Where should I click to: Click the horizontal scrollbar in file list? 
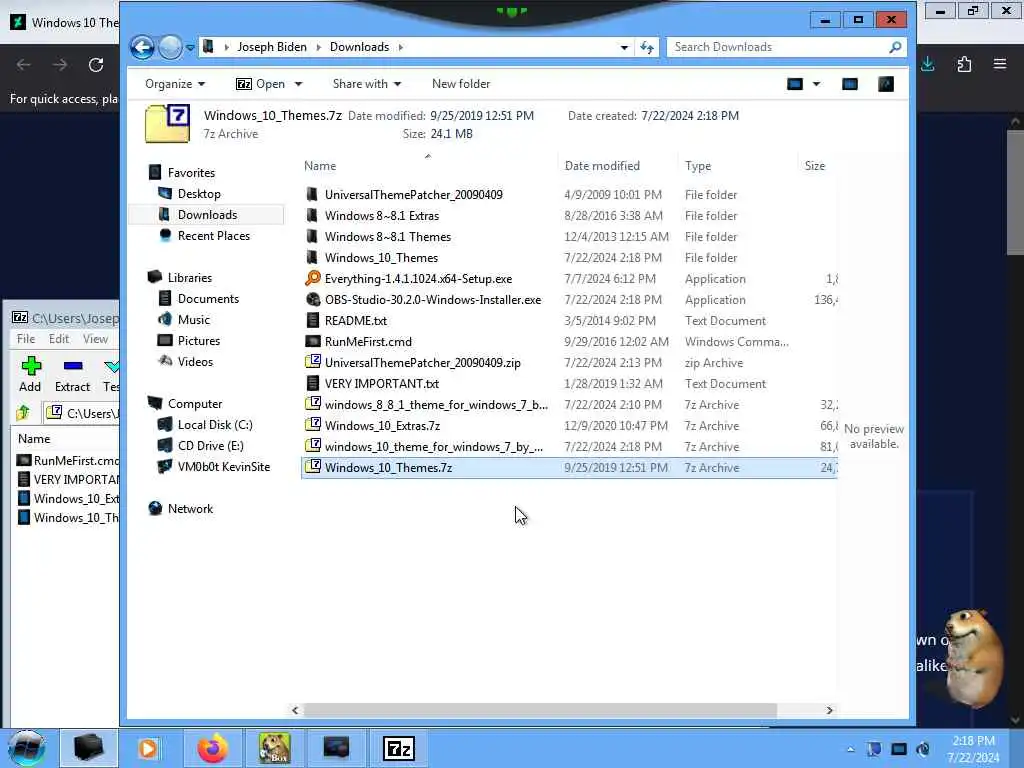coord(540,710)
